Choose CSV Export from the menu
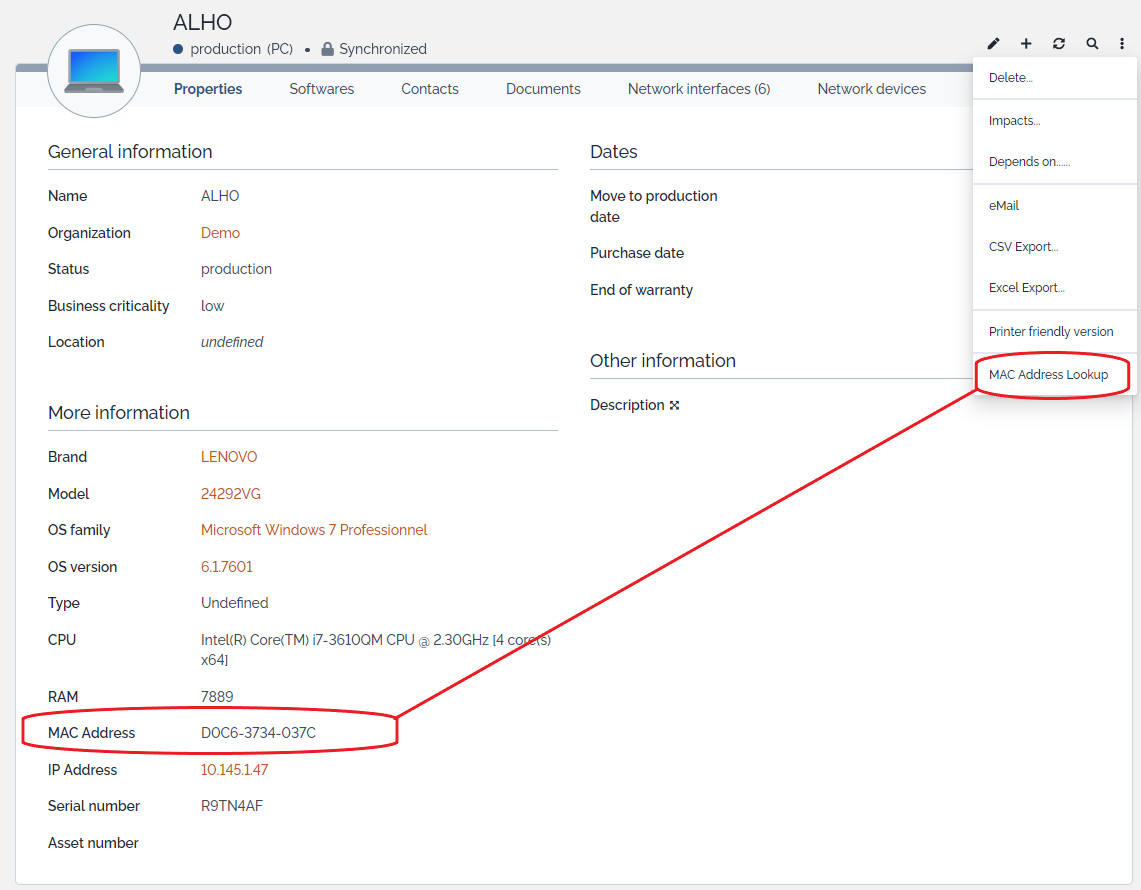 (1023, 247)
